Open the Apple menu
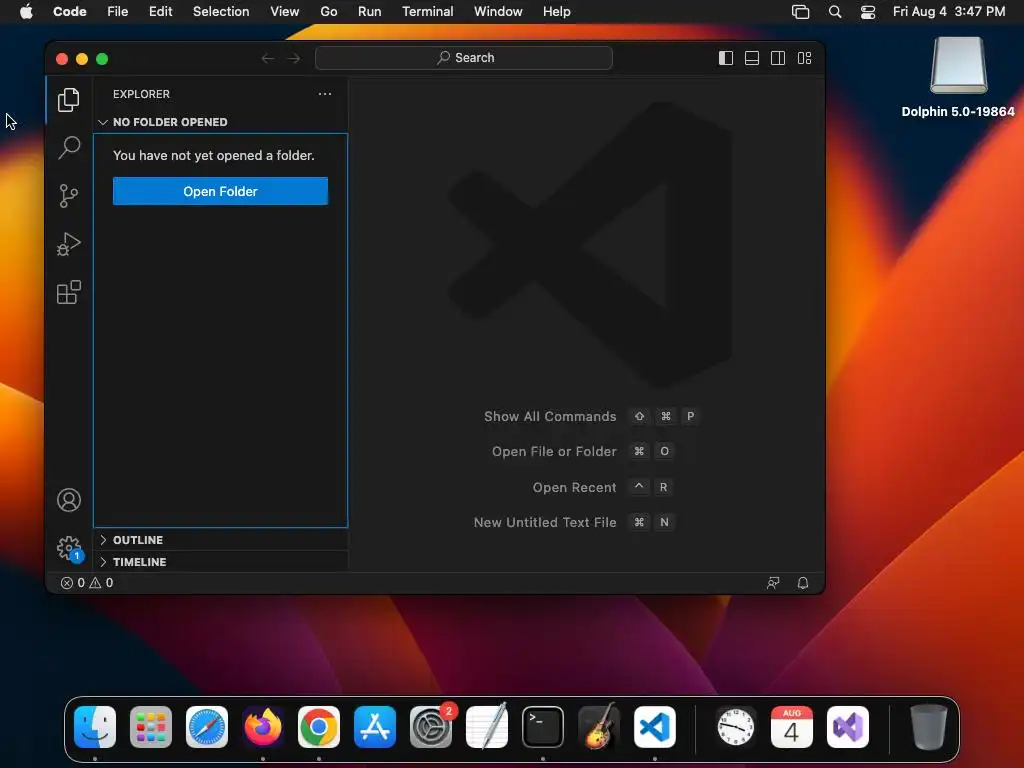 click(26, 12)
